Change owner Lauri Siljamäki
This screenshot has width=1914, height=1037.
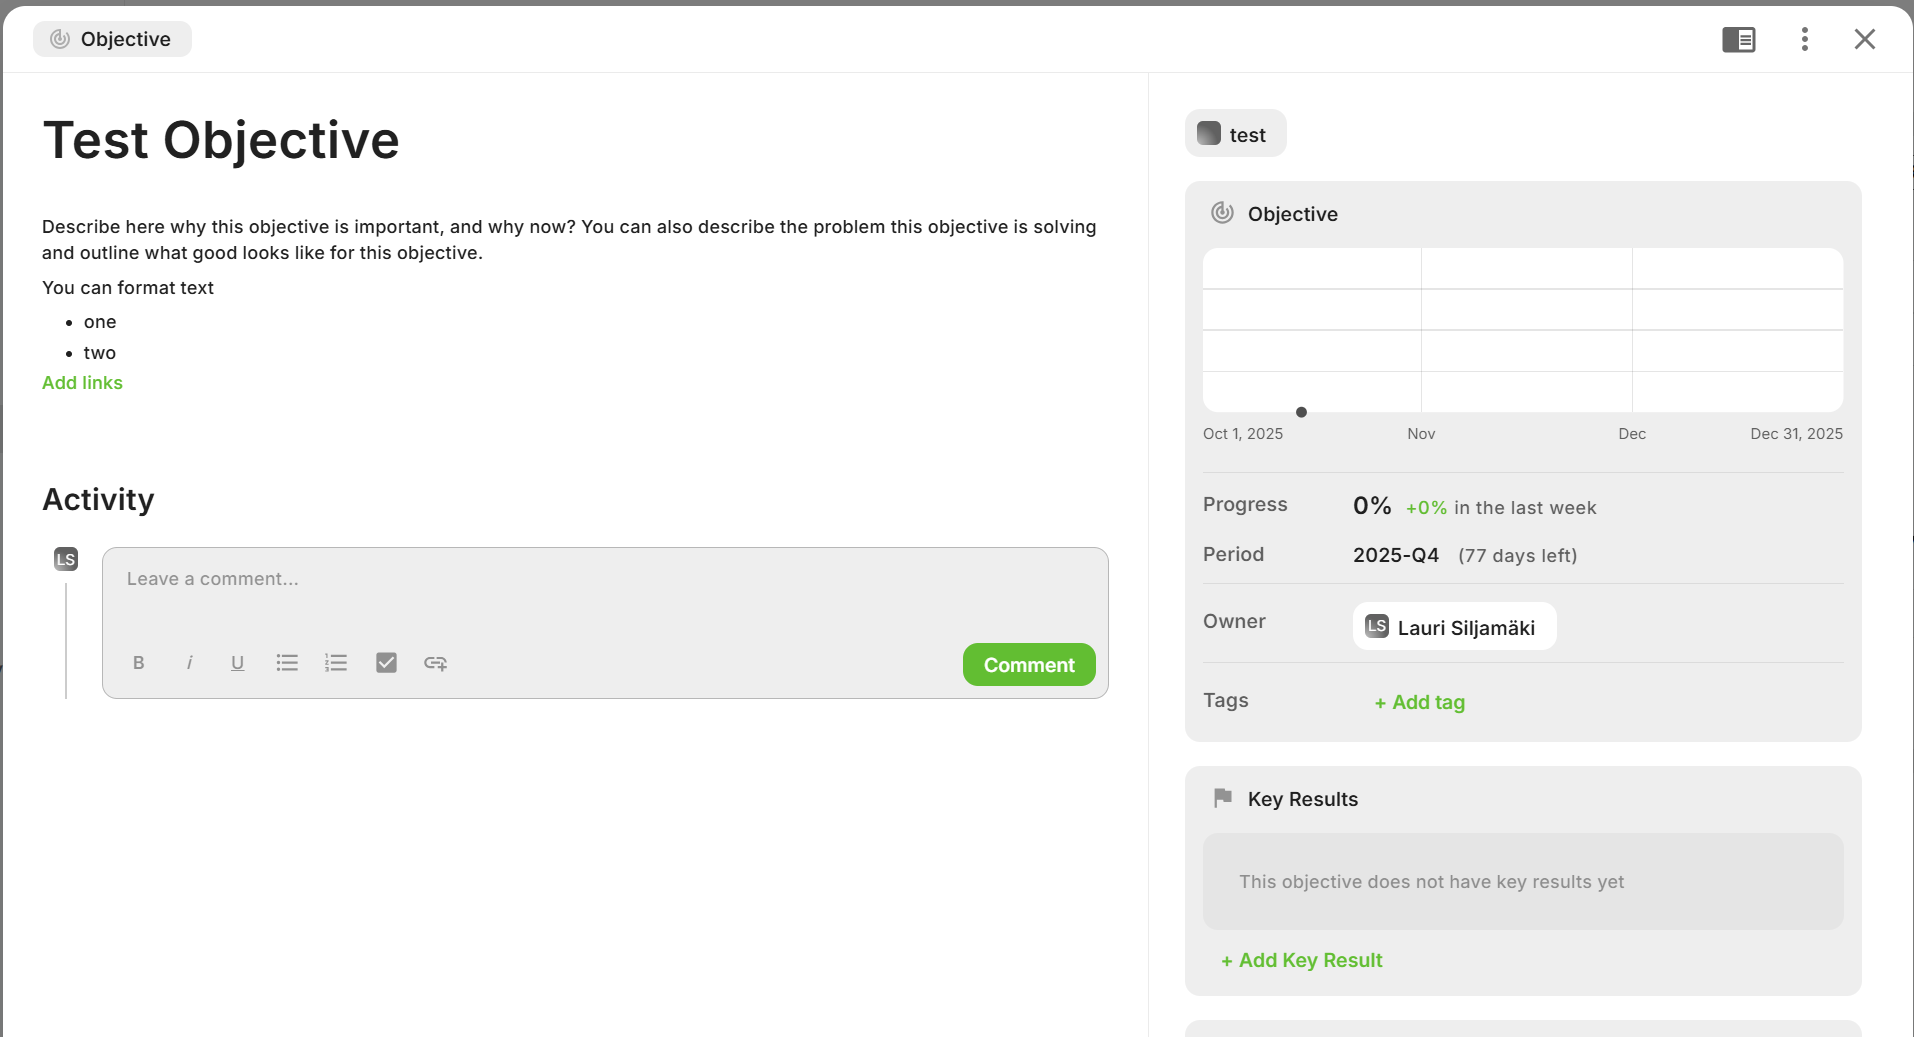pyautogui.click(x=1454, y=627)
